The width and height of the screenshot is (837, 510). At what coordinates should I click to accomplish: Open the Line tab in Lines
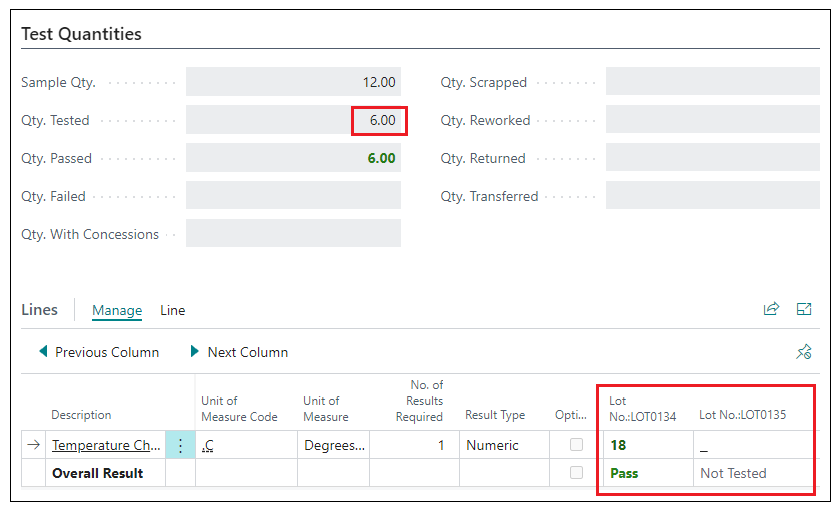pyautogui.click(x=173, y=311)
